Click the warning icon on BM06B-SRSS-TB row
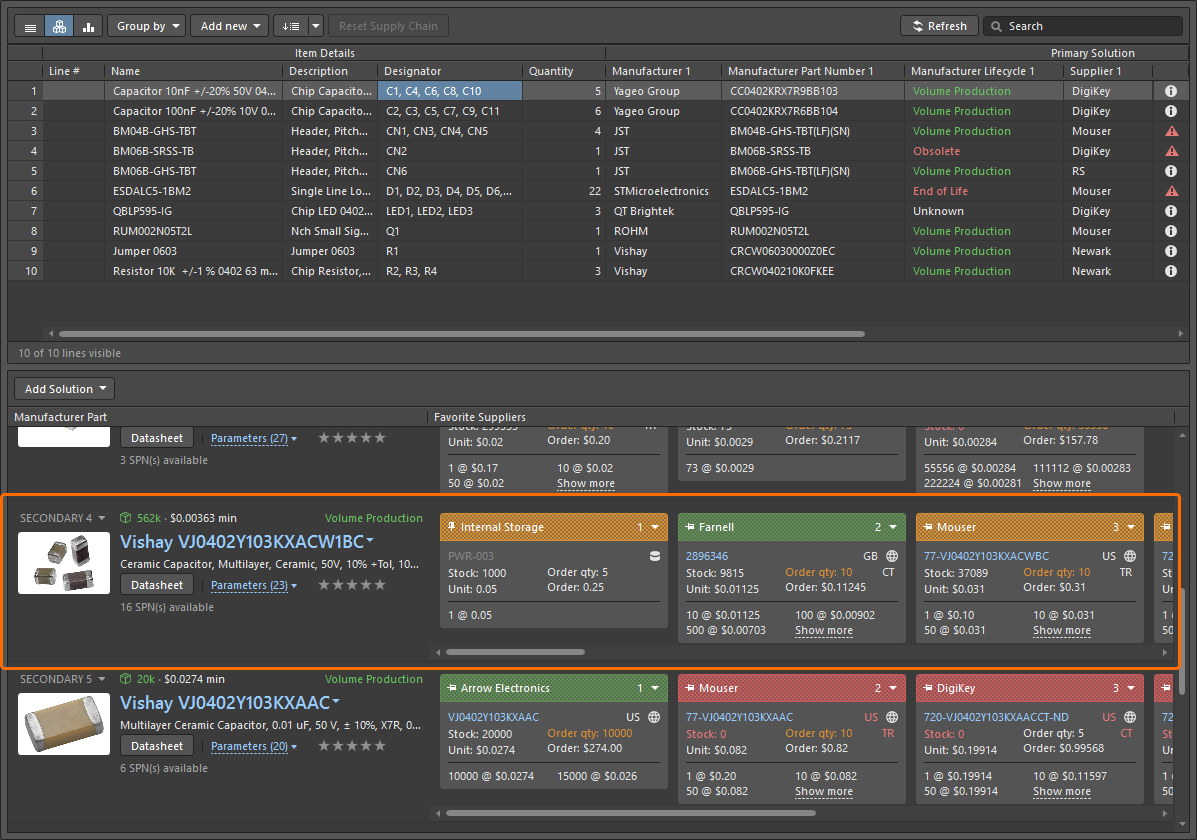Image resolution: width=1197 pixels, height=840 pixels. (1171, 151)
